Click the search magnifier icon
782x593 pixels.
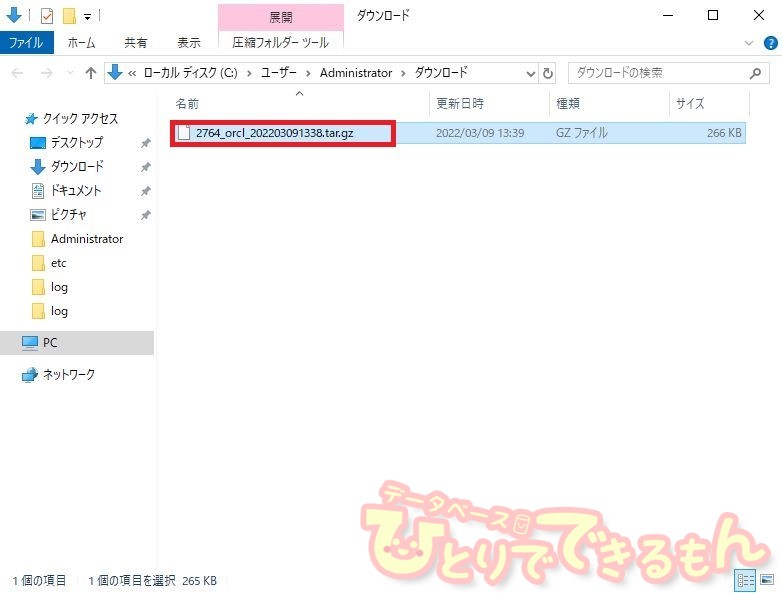[x=756, y=73]
